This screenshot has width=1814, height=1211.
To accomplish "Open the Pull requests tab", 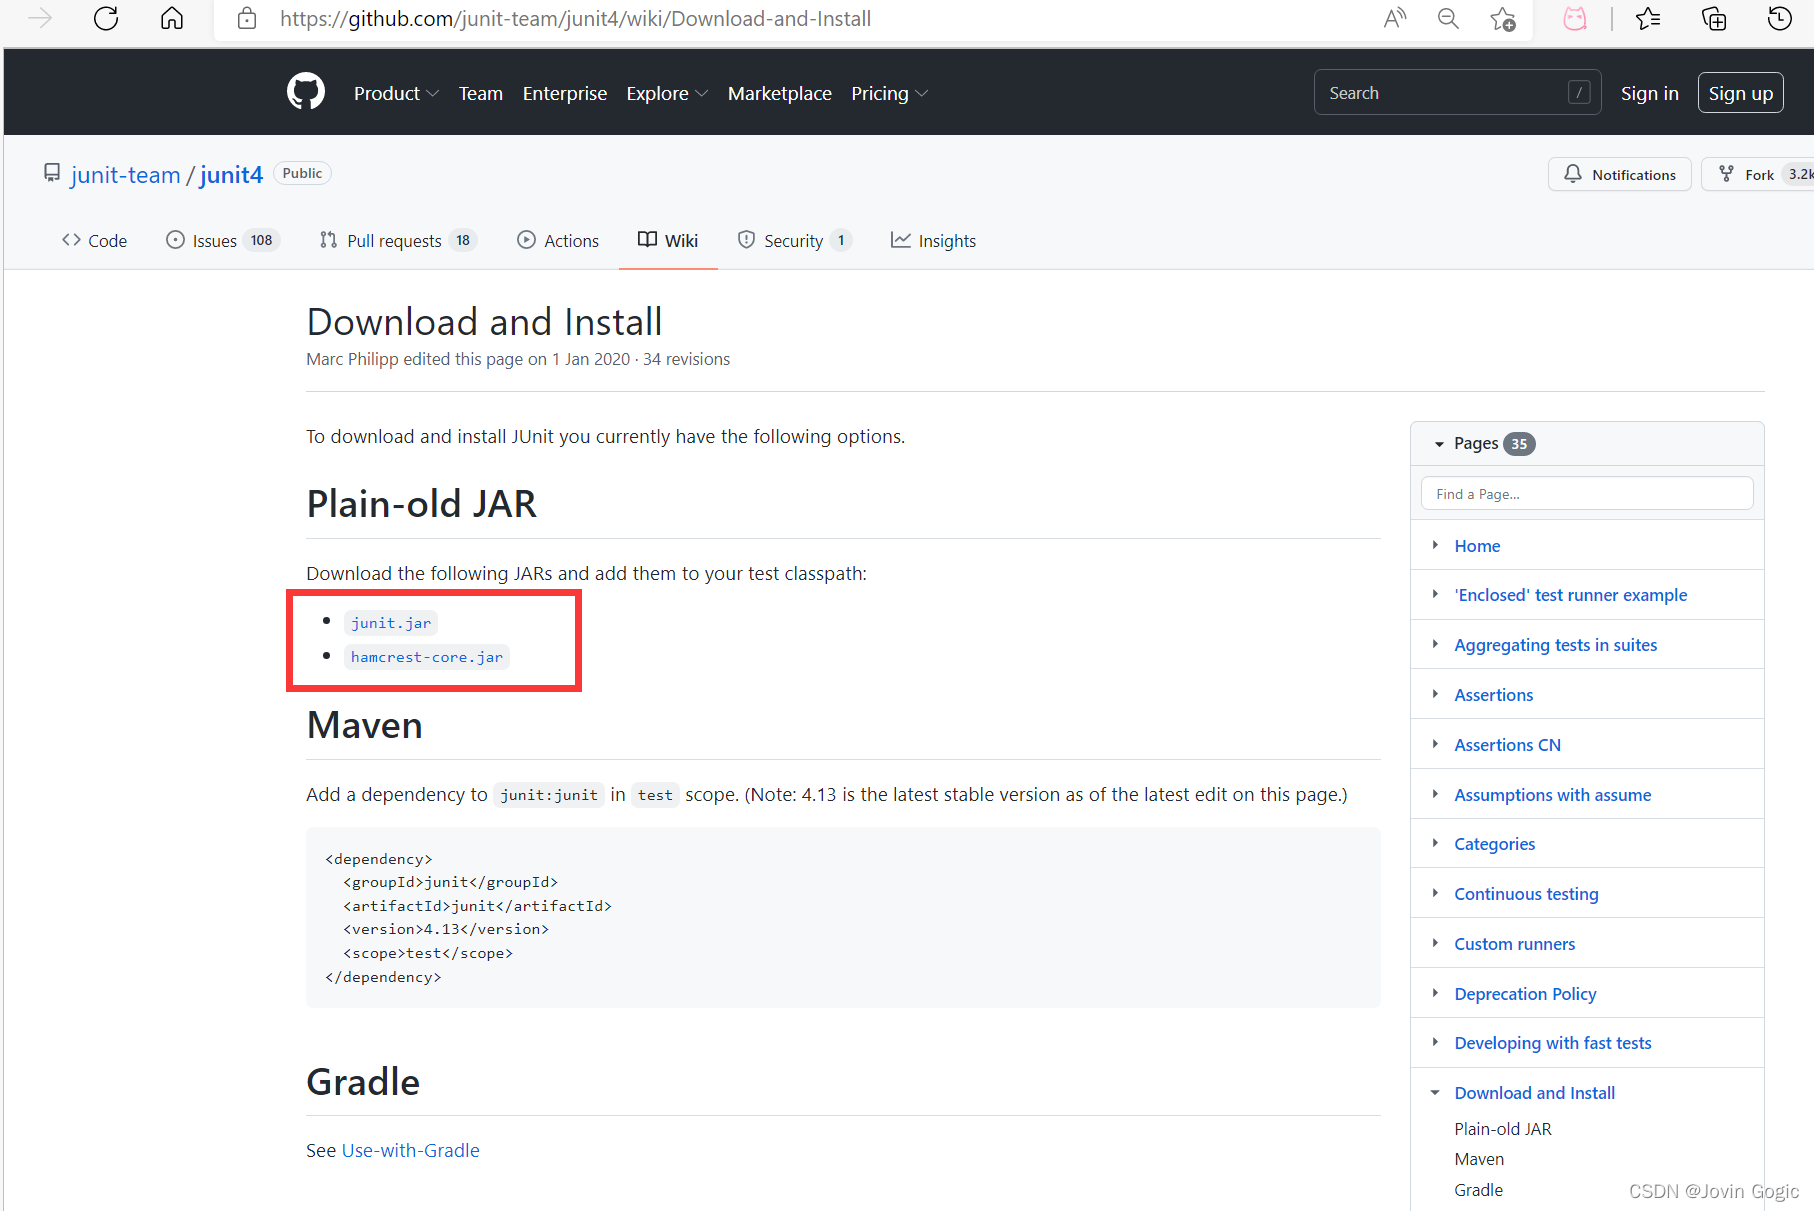I will coord(397,240).
